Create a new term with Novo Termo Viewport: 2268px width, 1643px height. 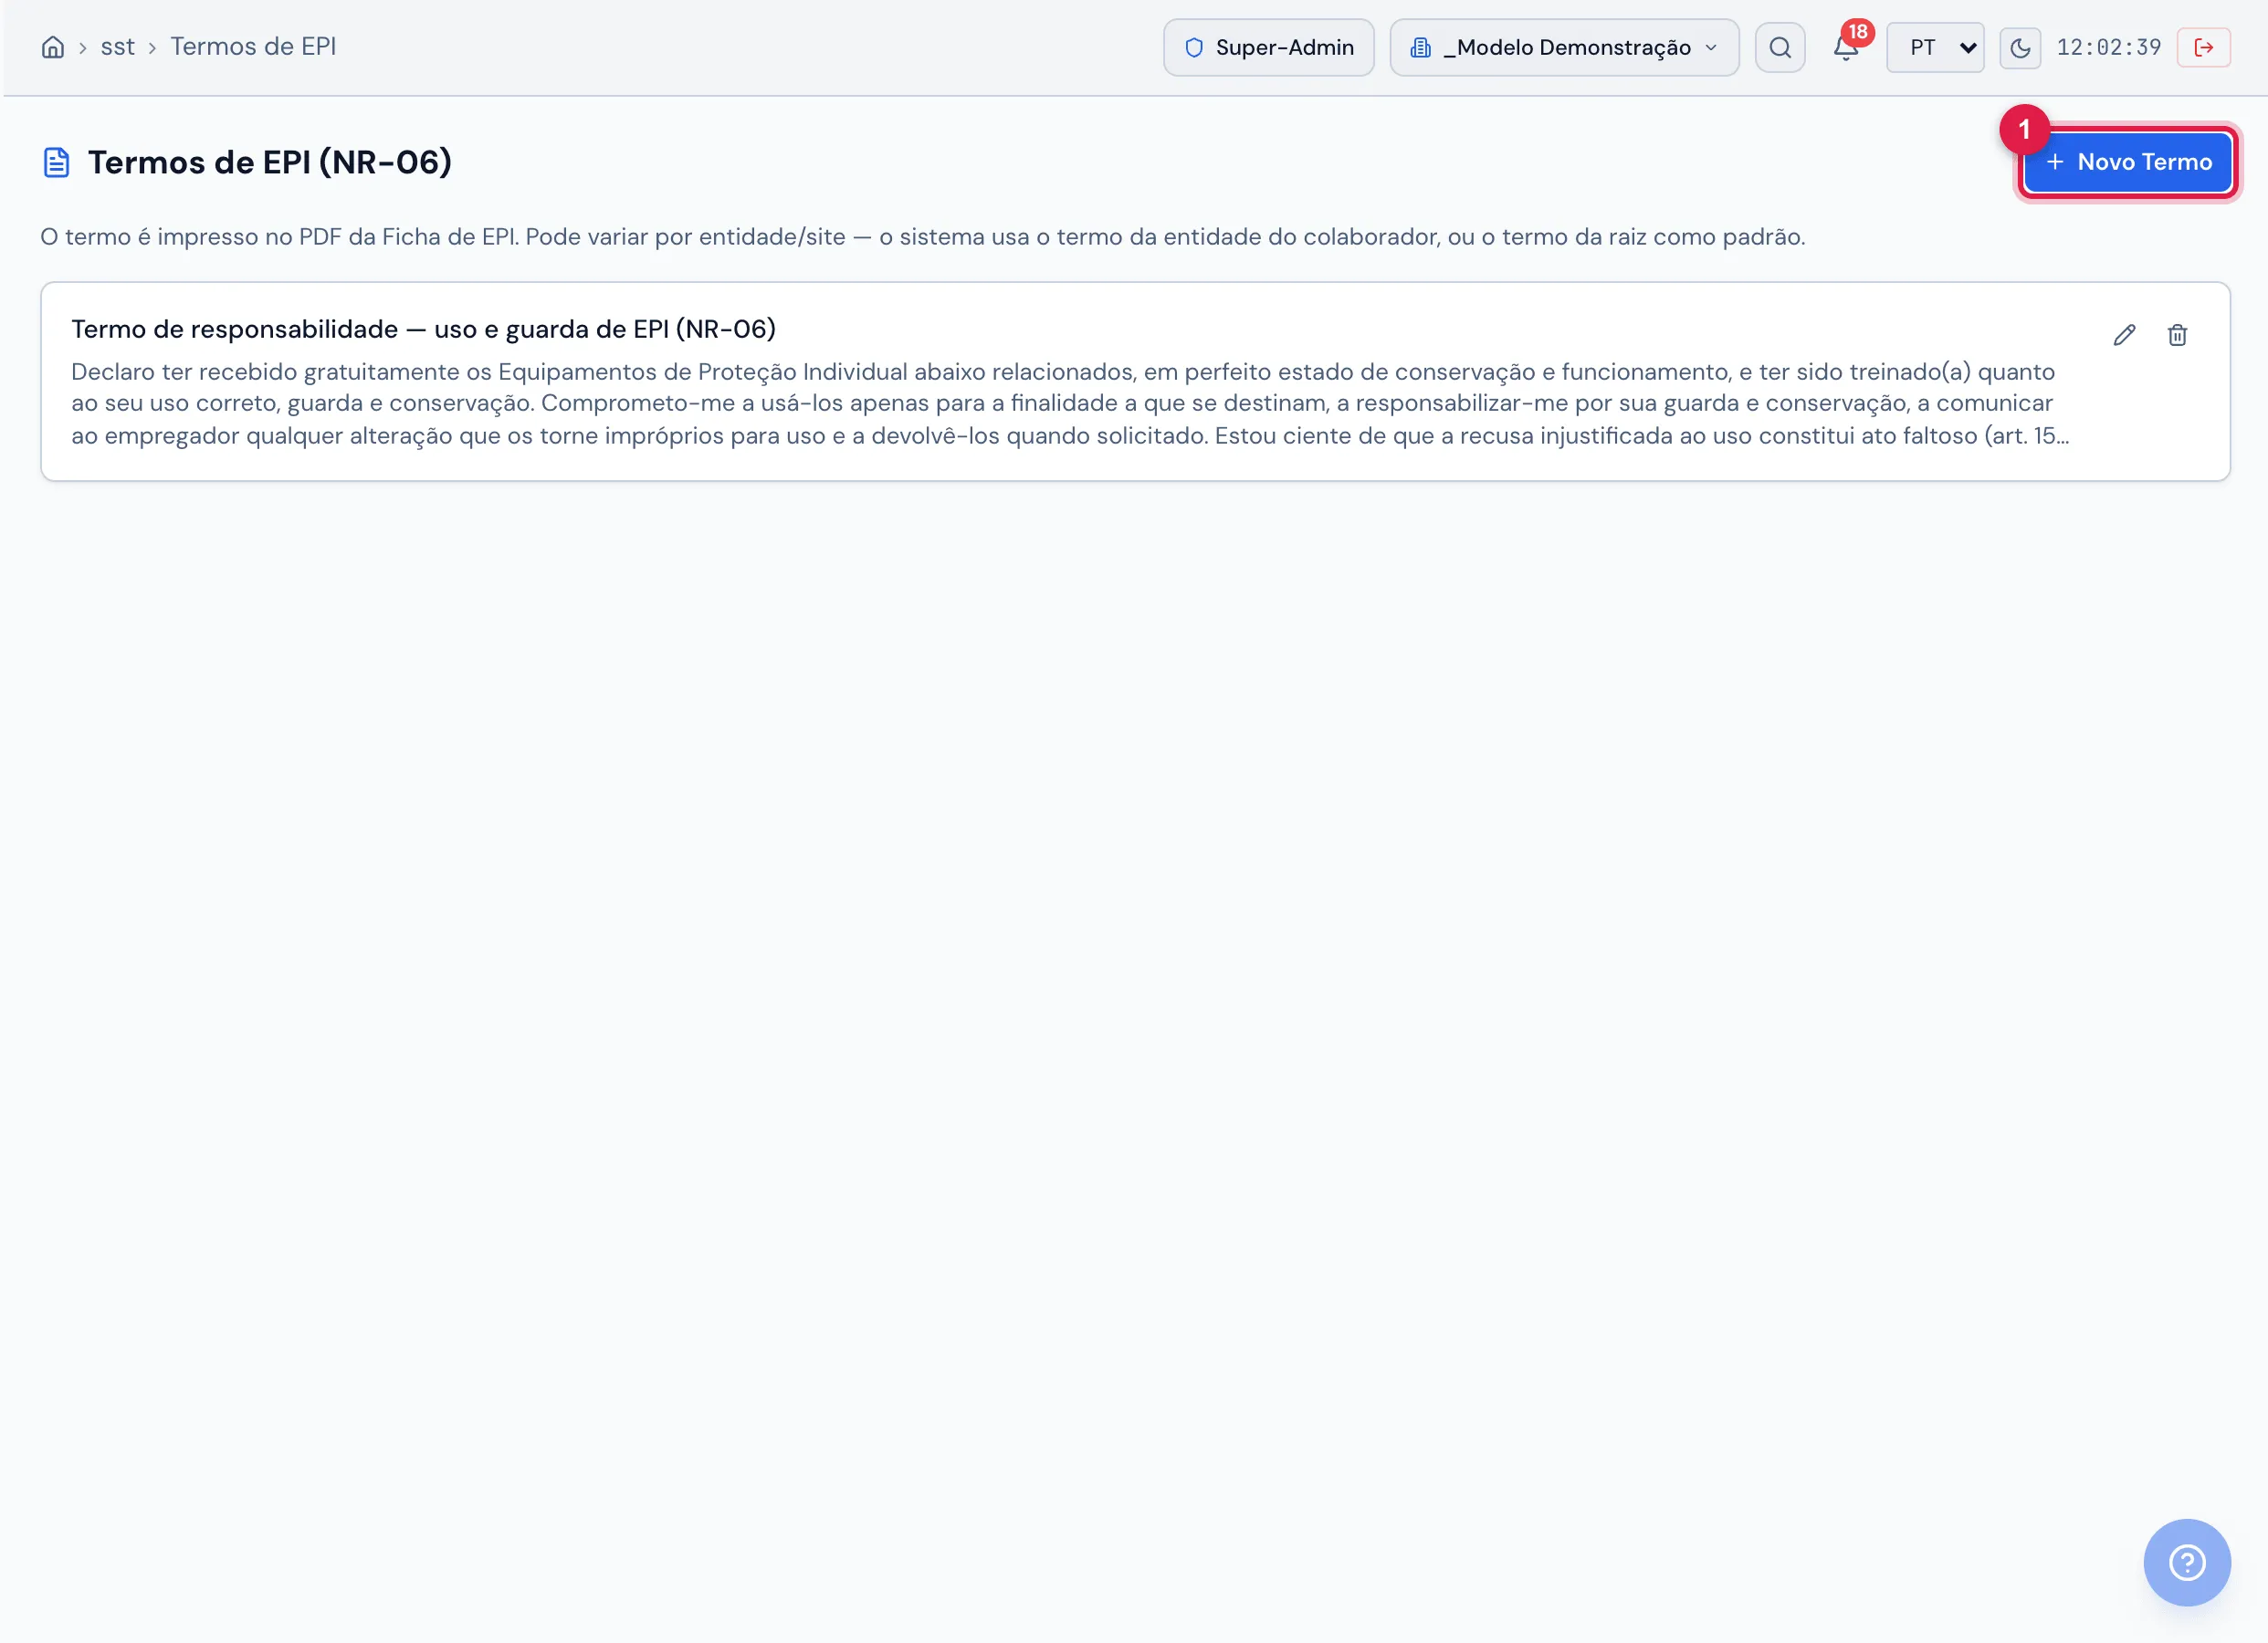[2127, 162]
